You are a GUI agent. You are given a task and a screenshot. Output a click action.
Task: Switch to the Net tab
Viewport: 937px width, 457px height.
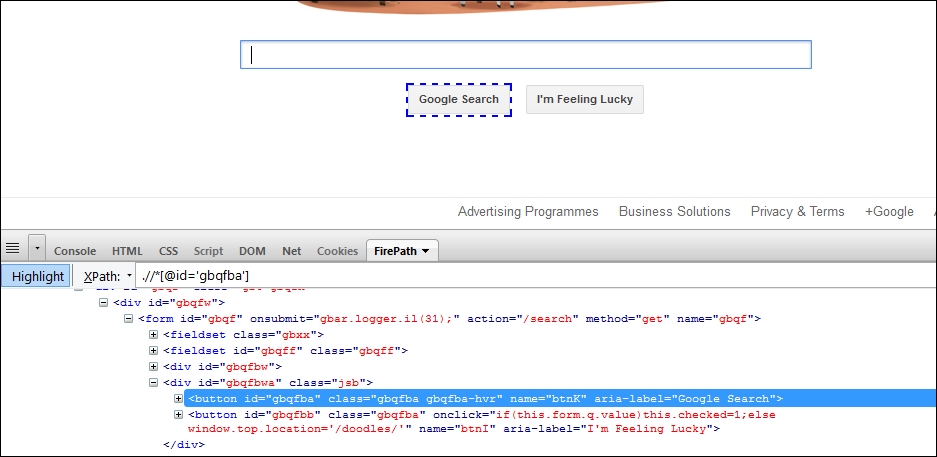[292, 251]
